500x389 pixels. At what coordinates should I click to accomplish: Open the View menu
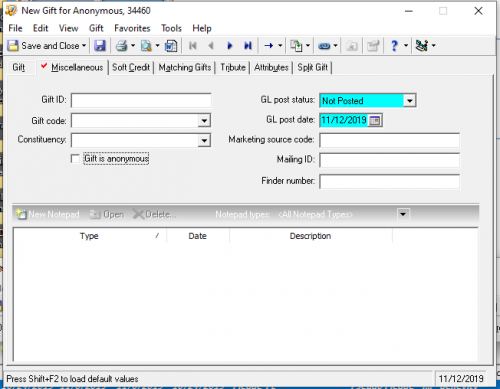click(x=68, y=28)
